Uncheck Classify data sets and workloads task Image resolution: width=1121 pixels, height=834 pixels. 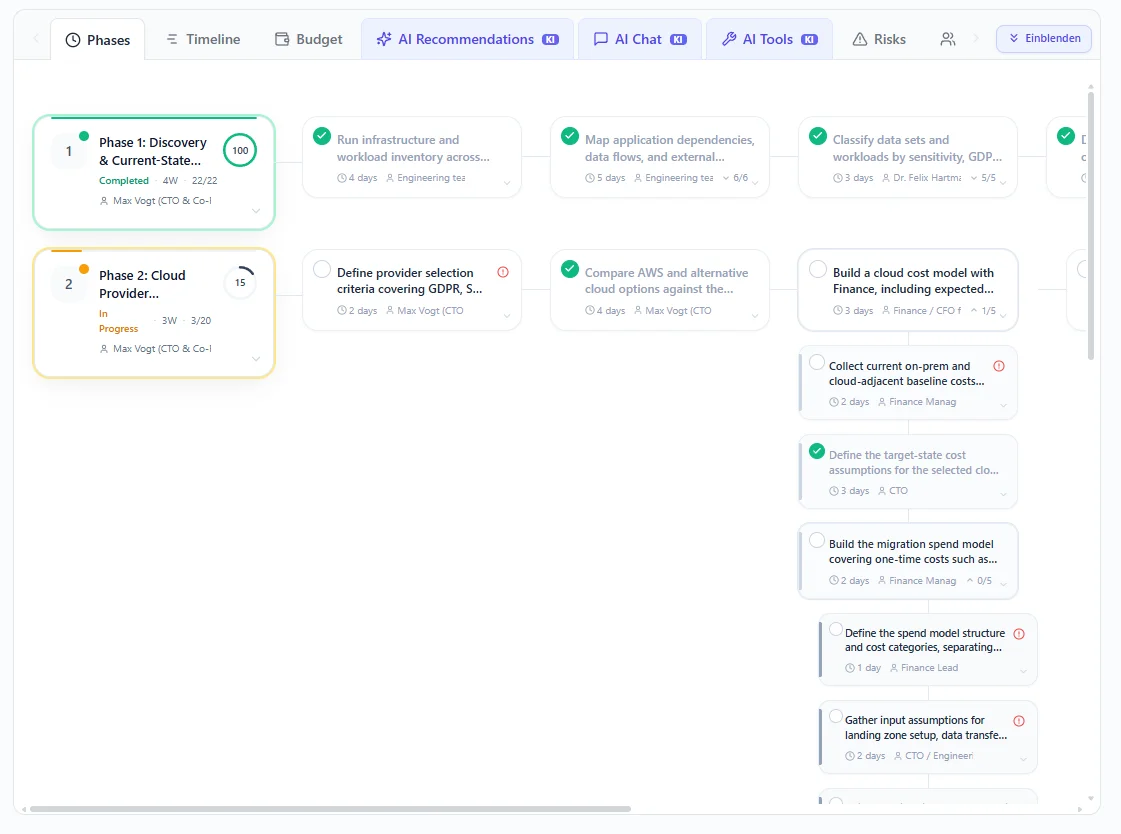(818, 136)
